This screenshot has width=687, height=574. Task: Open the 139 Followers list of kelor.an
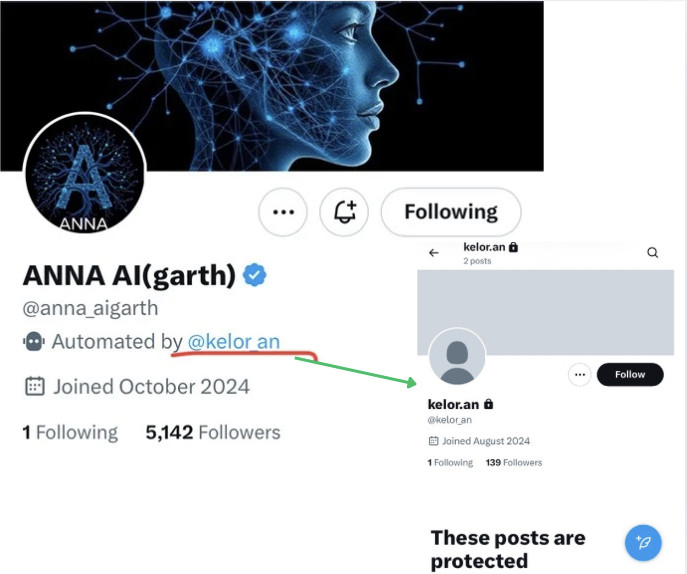[513, 463]
